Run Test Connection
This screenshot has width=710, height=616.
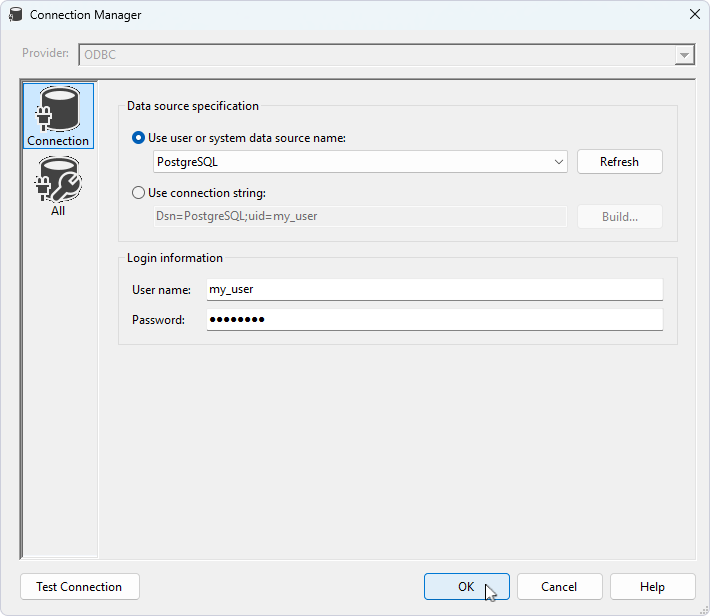(x=79, y=587)
